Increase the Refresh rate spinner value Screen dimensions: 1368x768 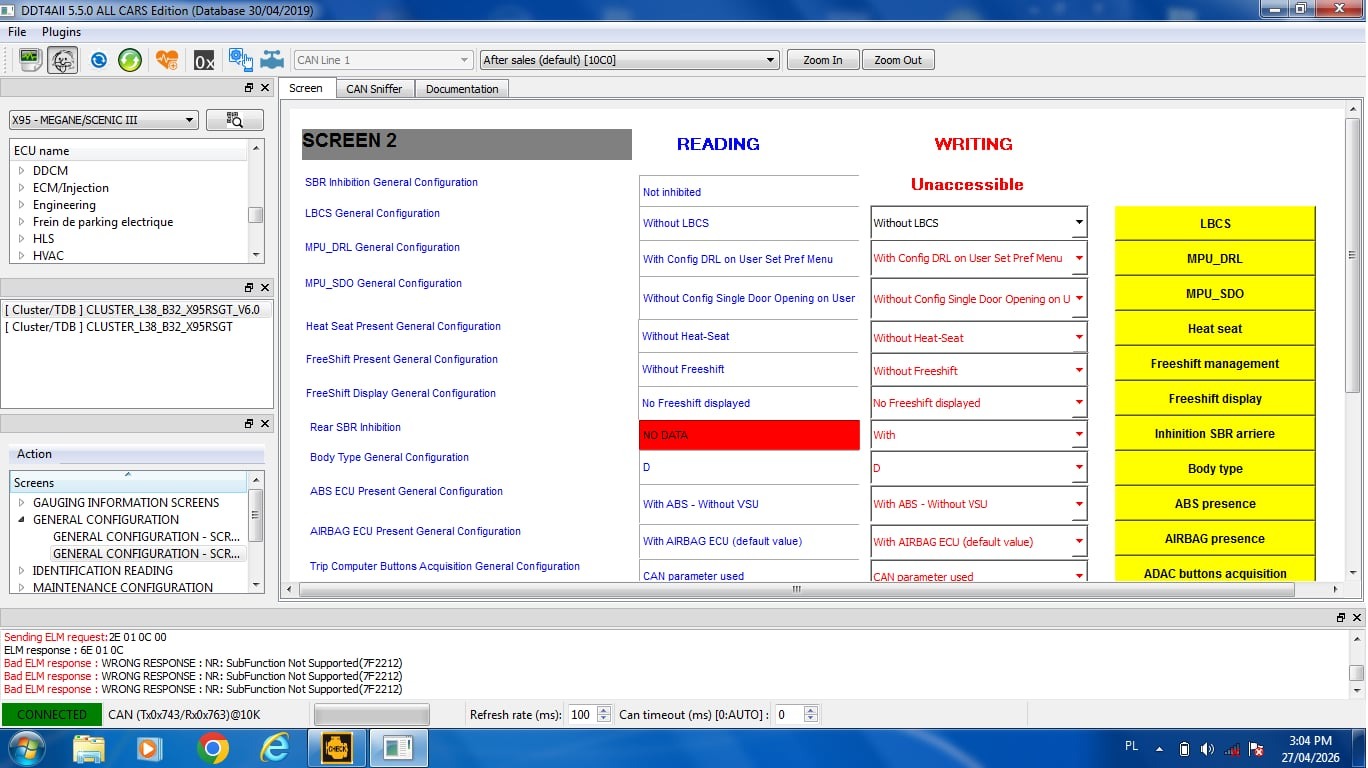click(x=603, y=710)
